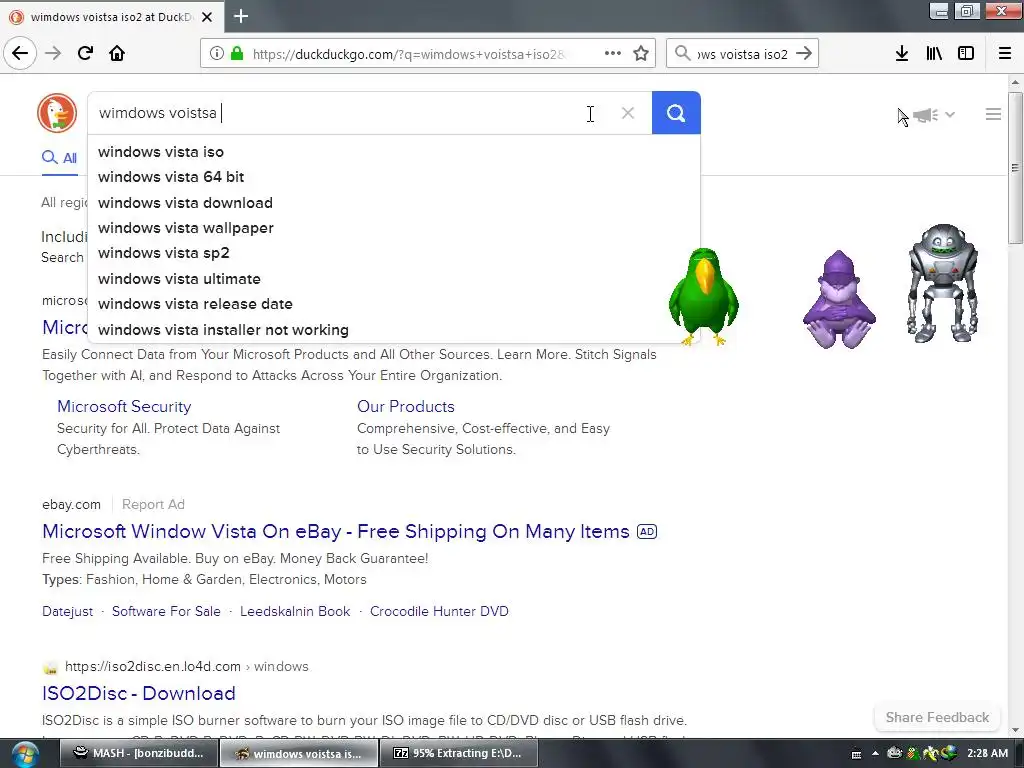Viewport: 1024px width, 768px height.
Task: Open the downloads panel
Action: click(x=902, y=54)
